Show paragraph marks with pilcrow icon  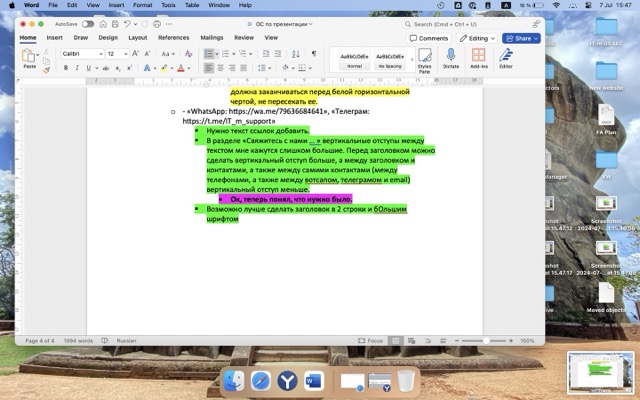click(314, 53)
